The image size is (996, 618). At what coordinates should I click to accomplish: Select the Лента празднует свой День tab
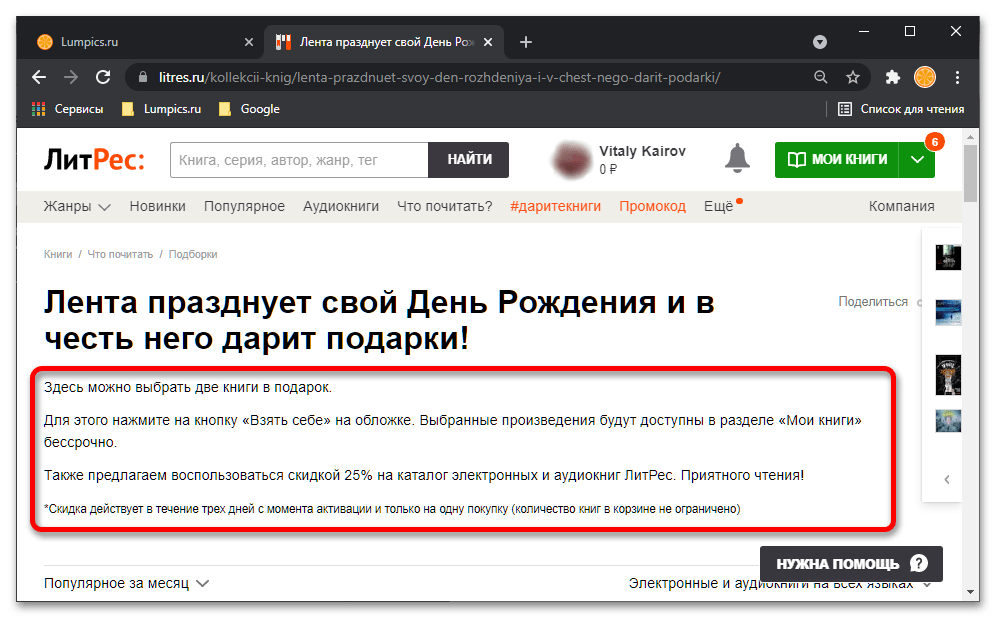point(384,42)
